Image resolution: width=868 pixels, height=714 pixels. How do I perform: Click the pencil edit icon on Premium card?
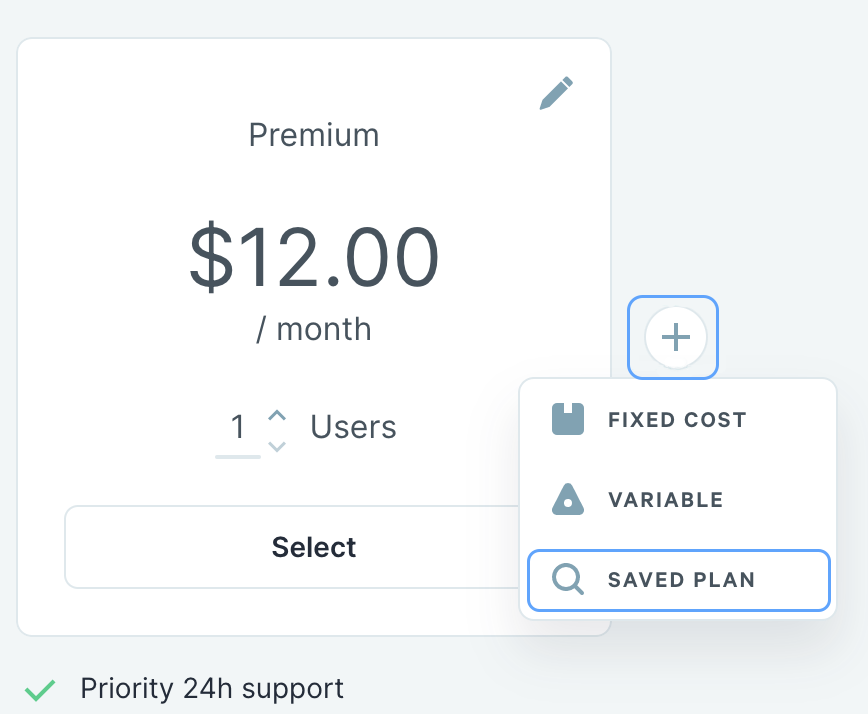click(x=556, y=92)
